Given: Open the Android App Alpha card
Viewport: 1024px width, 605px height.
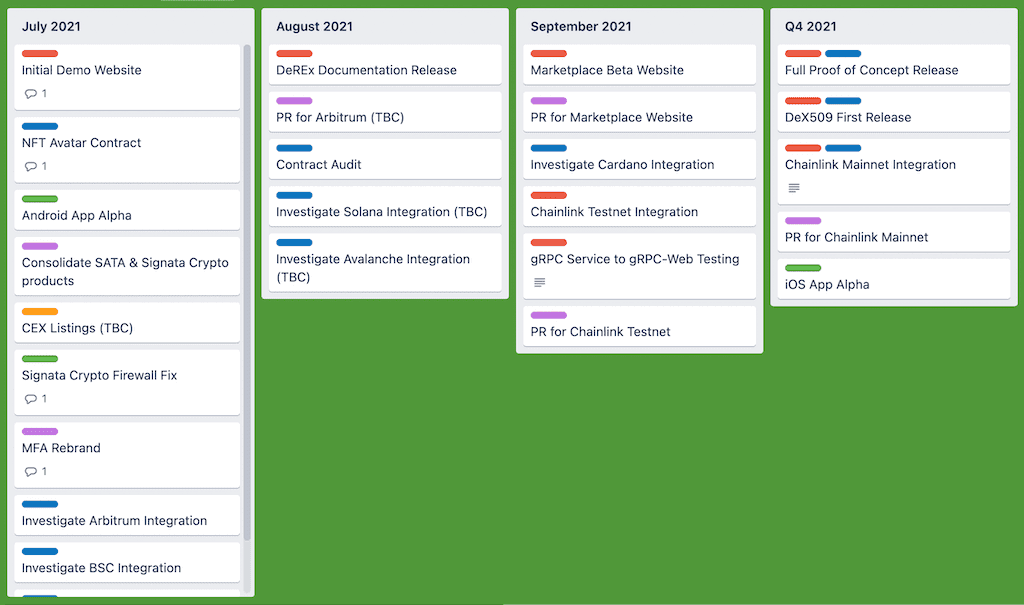Looking at the screenshot, I should click(127, 210).
